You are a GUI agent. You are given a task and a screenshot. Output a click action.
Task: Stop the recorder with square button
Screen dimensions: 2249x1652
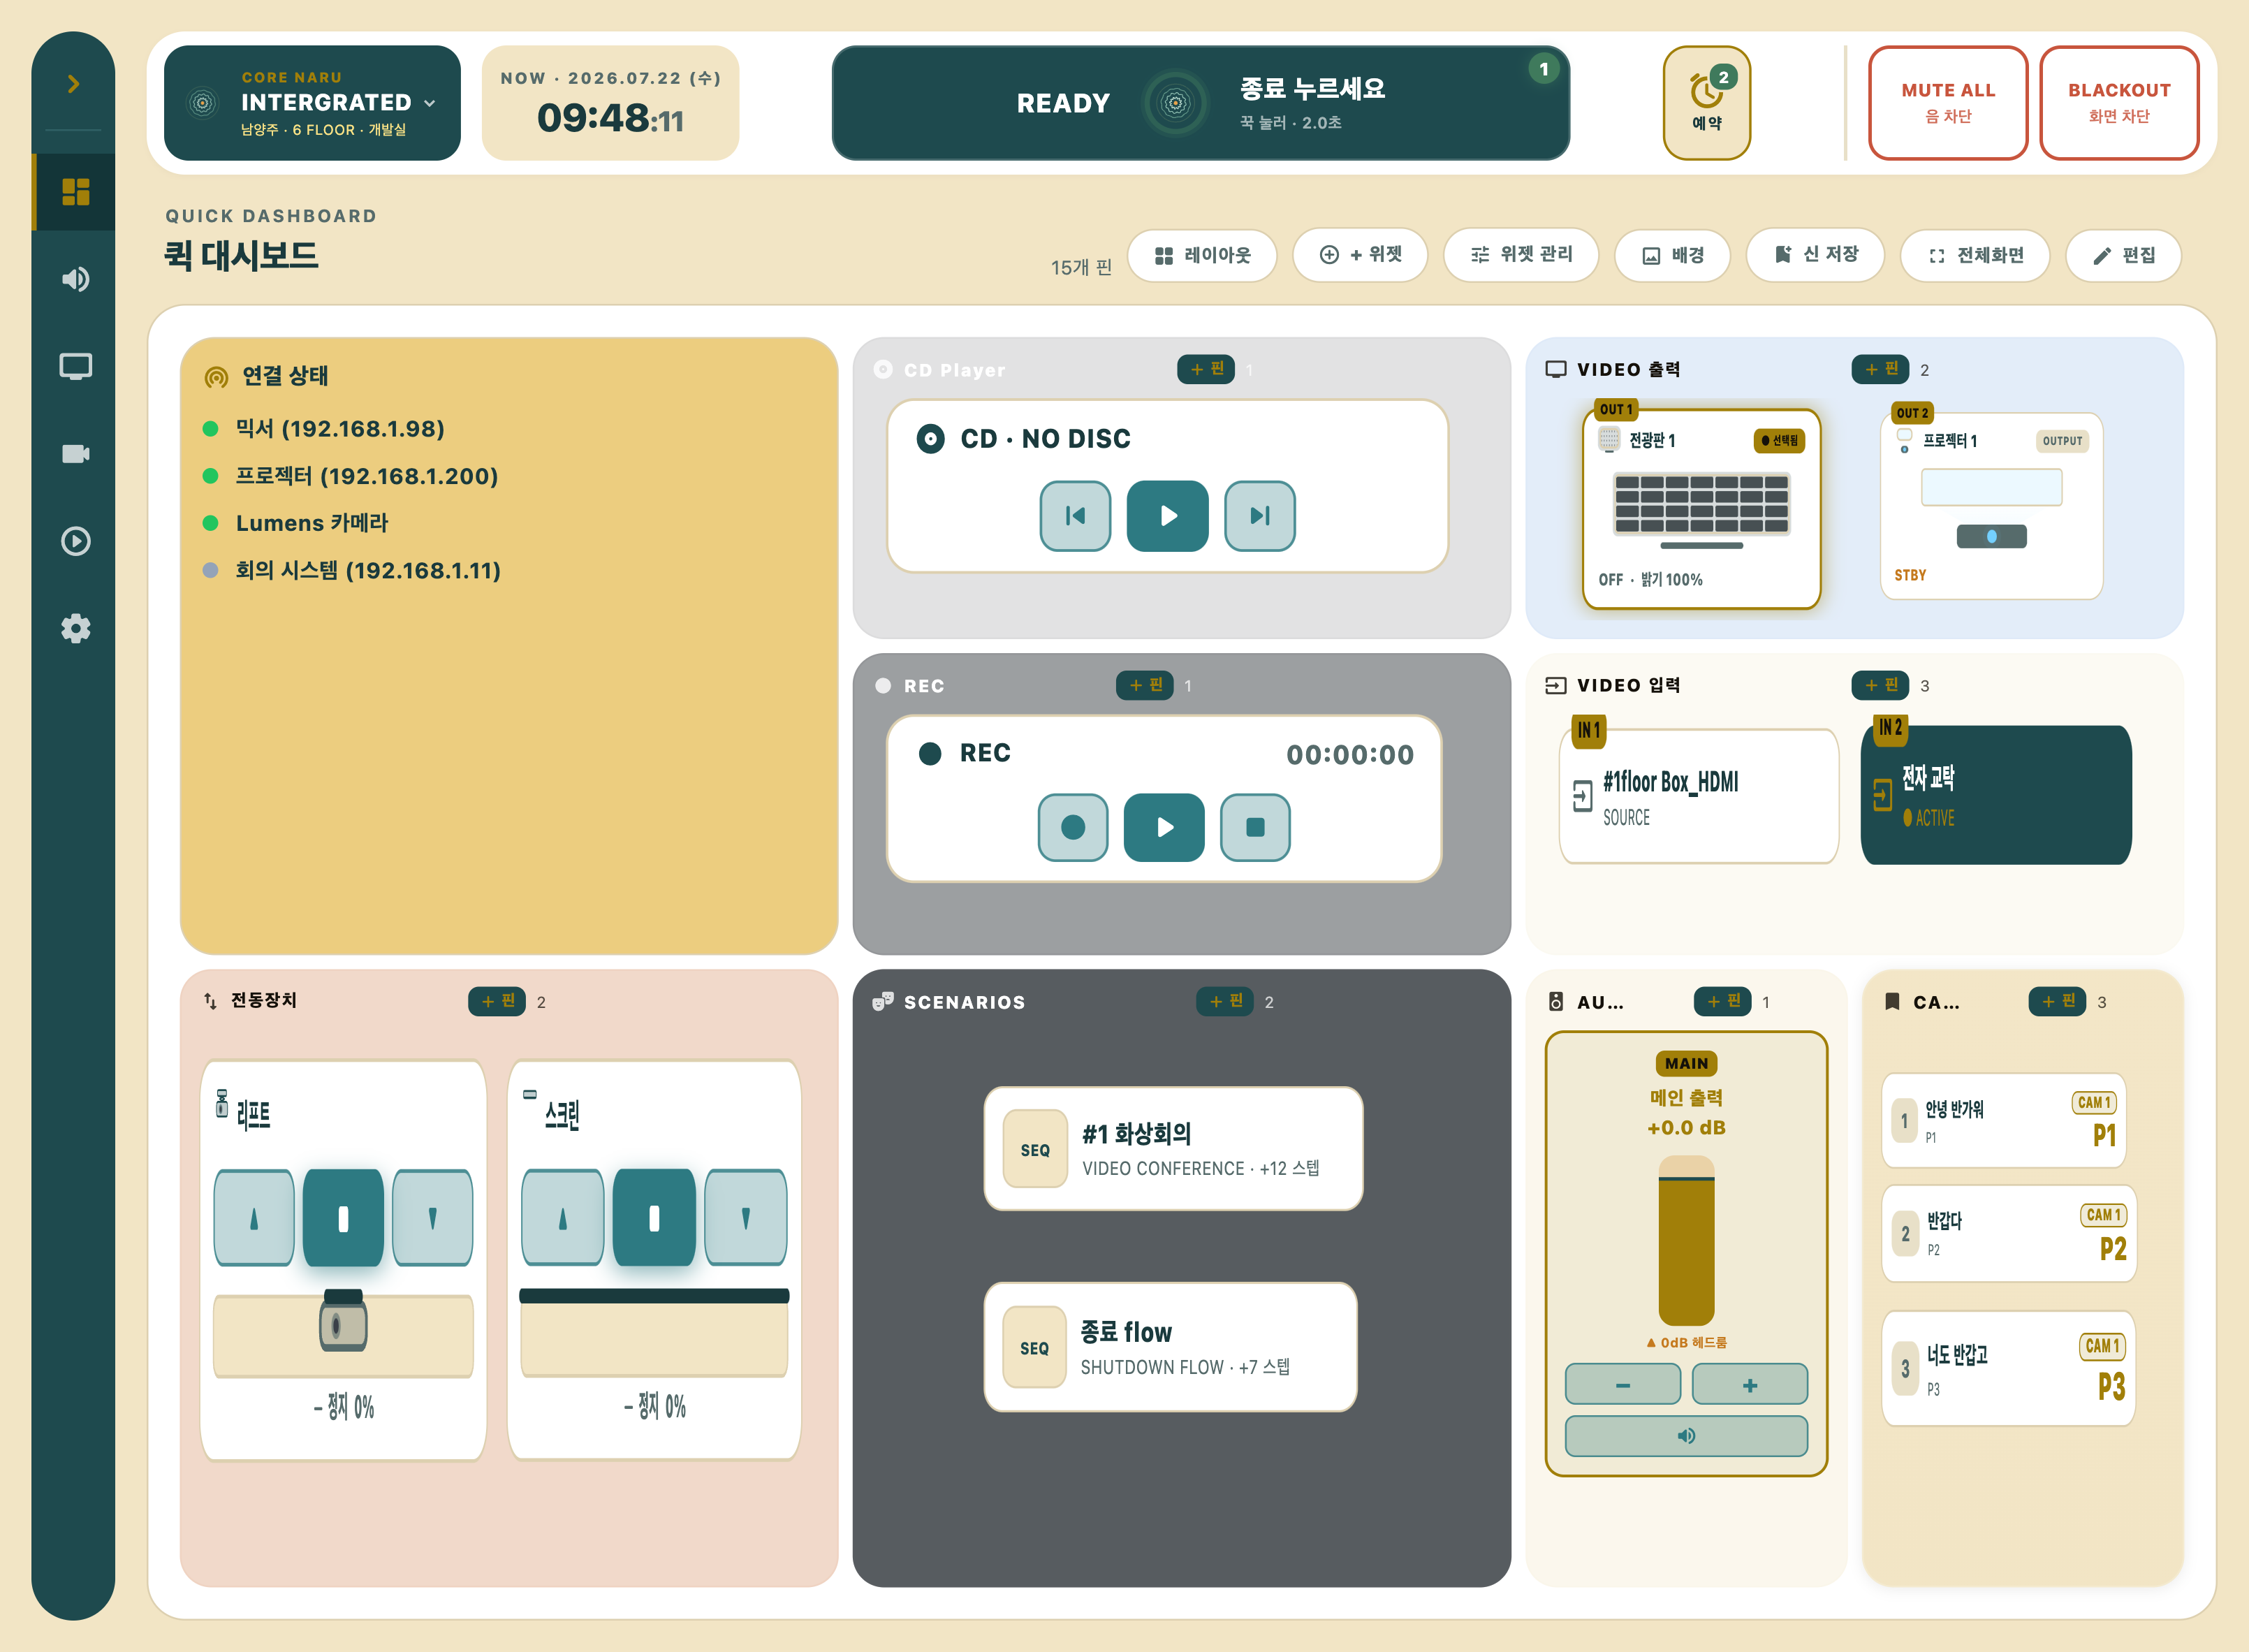1255,827
